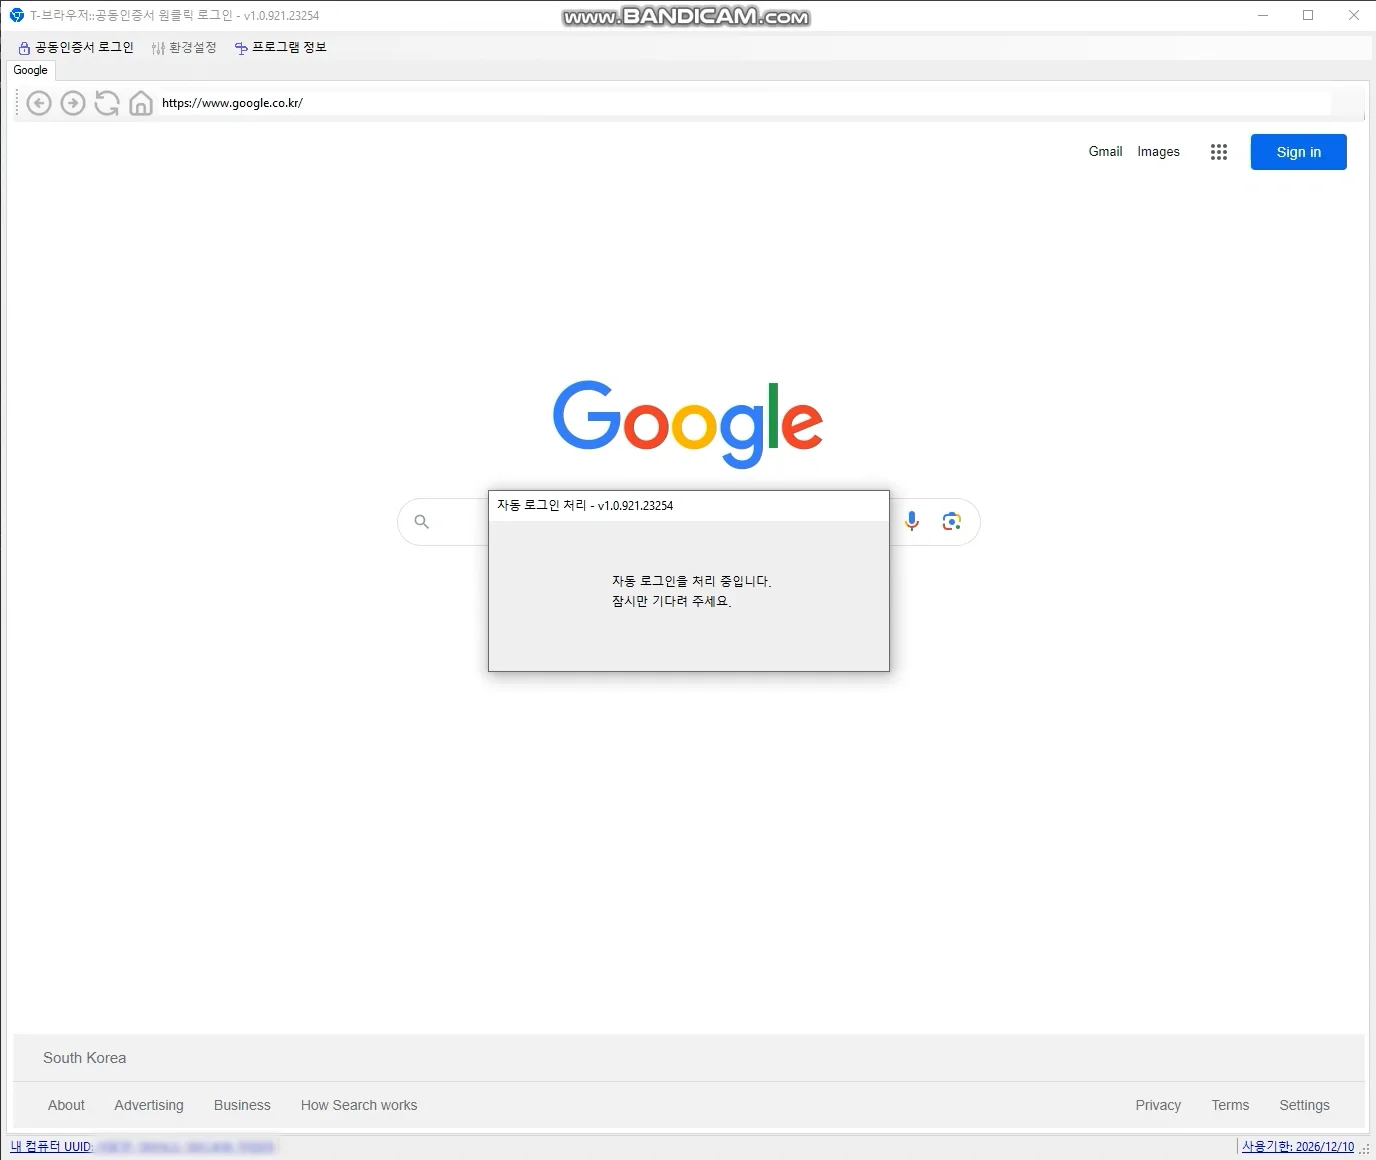This screenshot has height=1160, width=1376.
Task: Open the Gmail link
Action: [1105, 152]
